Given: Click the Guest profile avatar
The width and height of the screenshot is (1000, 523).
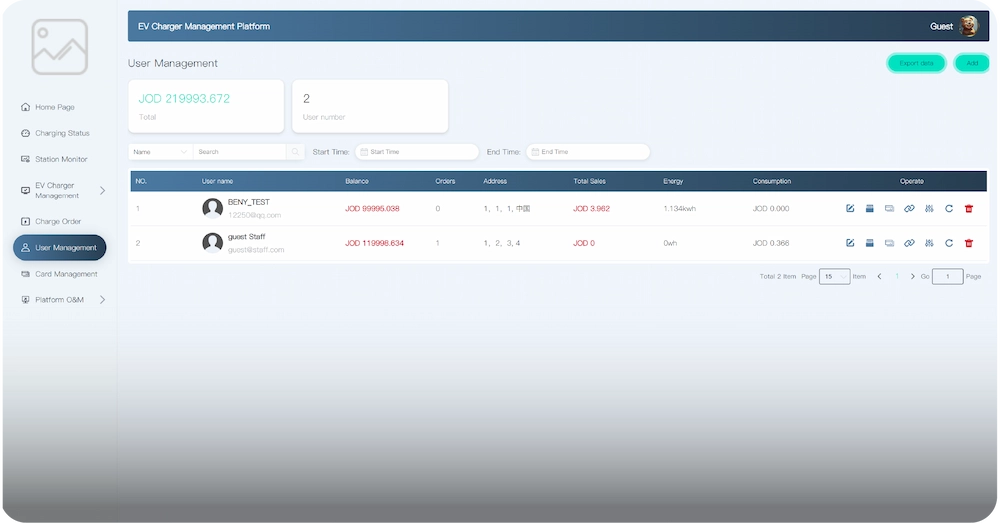Looking at the screenshot, I should 968,26.
